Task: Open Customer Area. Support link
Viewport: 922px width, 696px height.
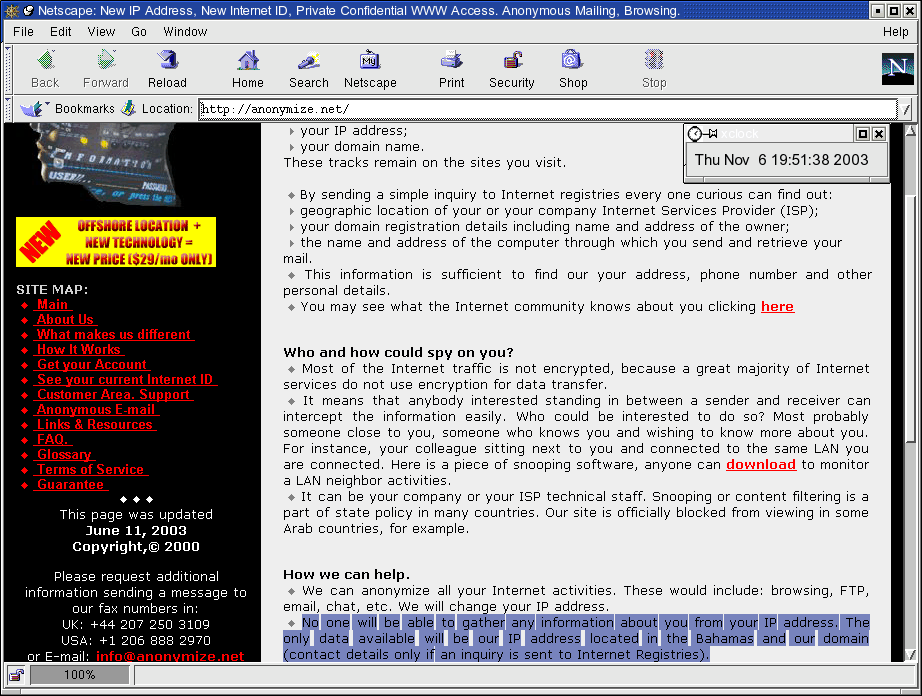Action: pyautogui.click(x=113, y=394)
